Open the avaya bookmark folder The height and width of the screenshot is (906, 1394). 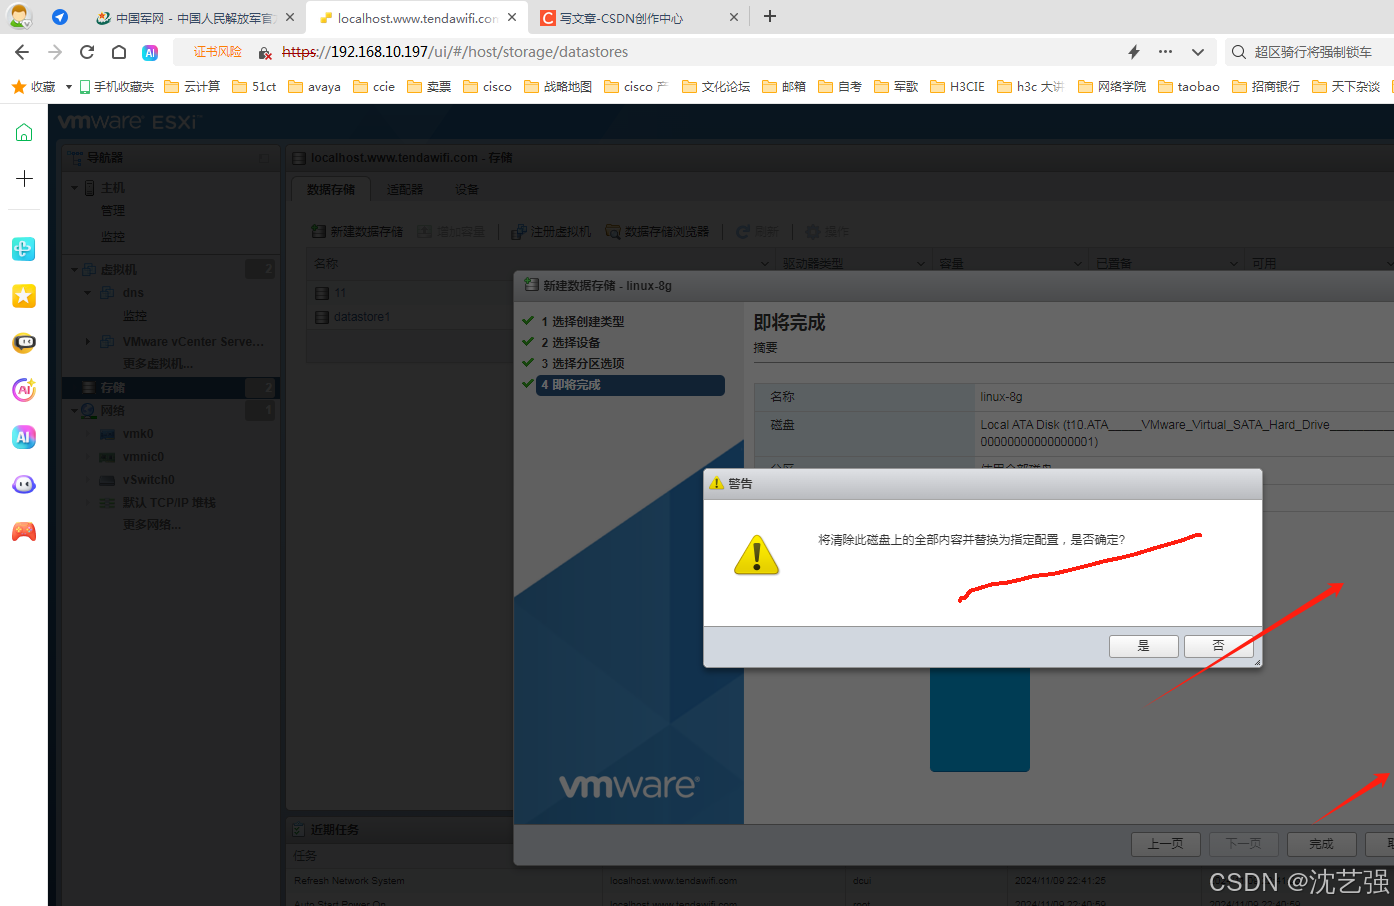314,87
